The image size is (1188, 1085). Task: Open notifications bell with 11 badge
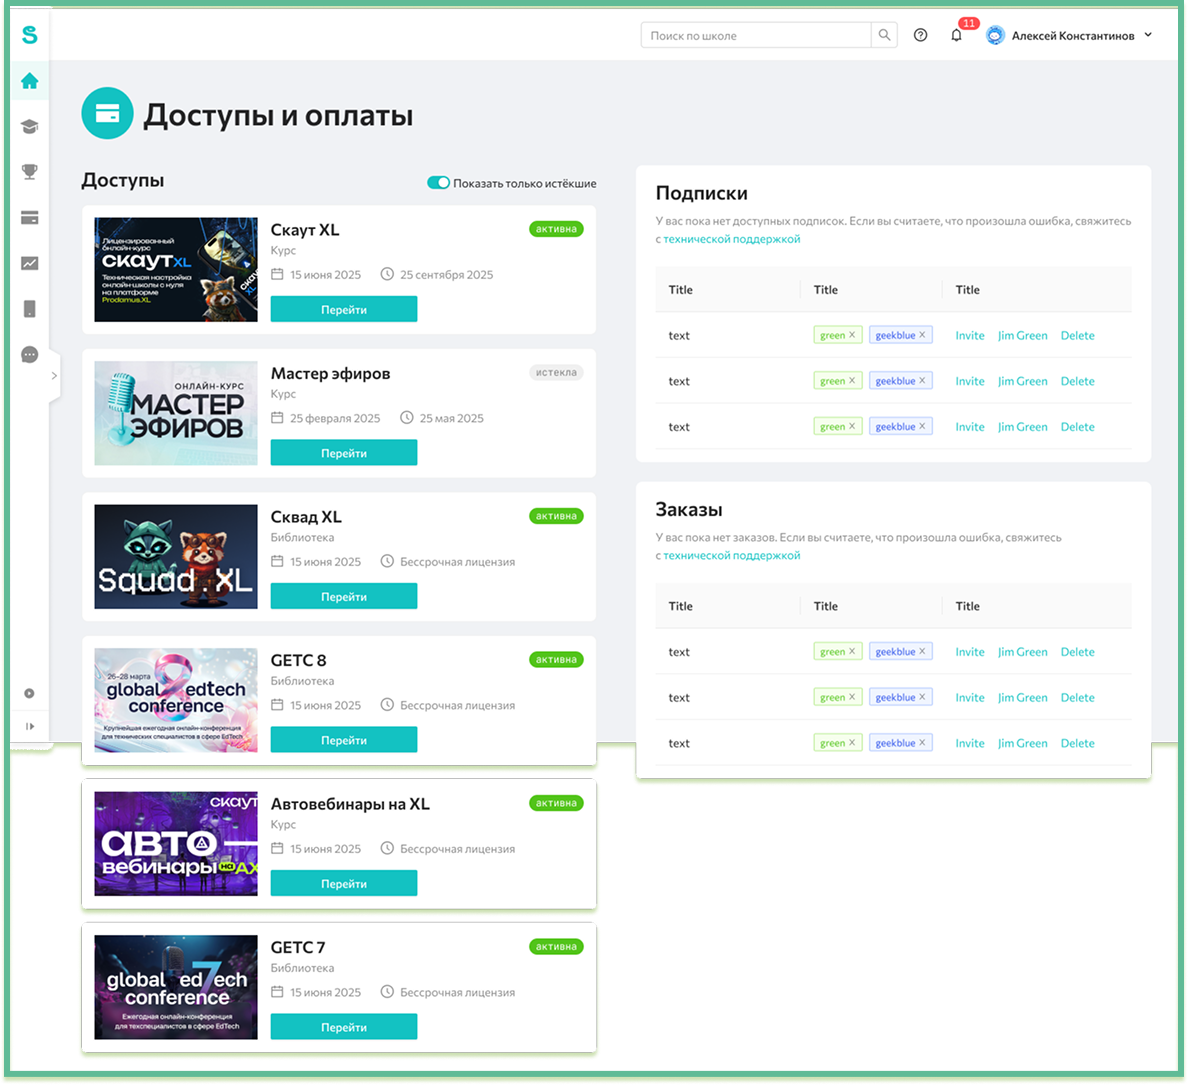[956, 35]
